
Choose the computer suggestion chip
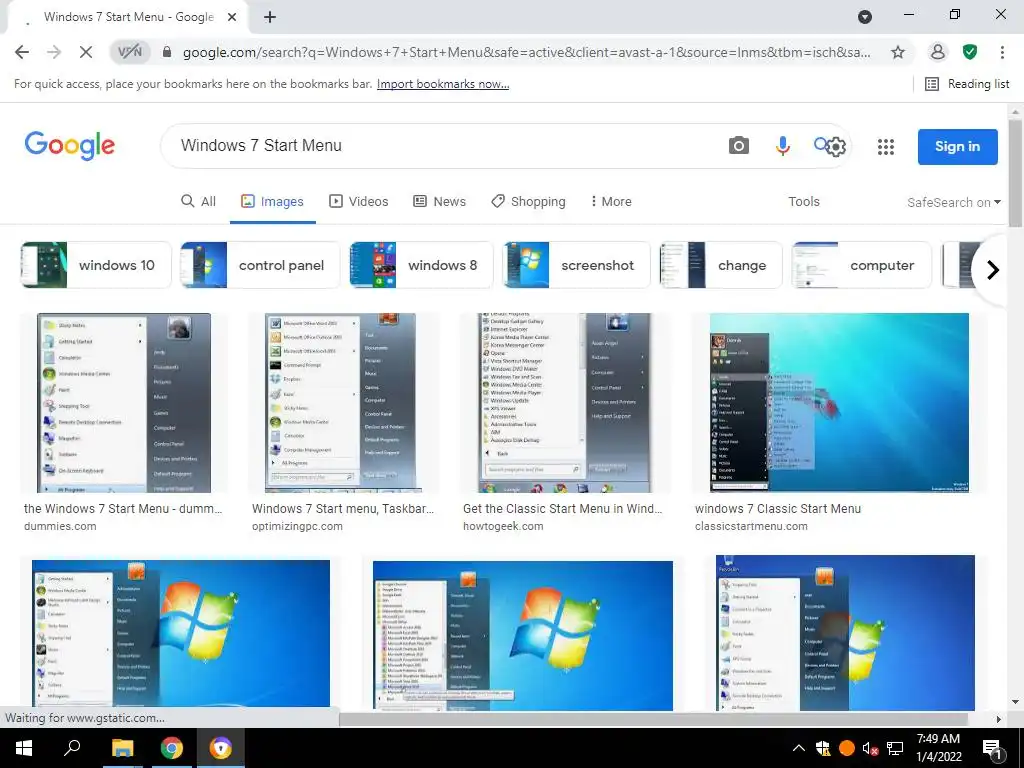pos(861,265)
